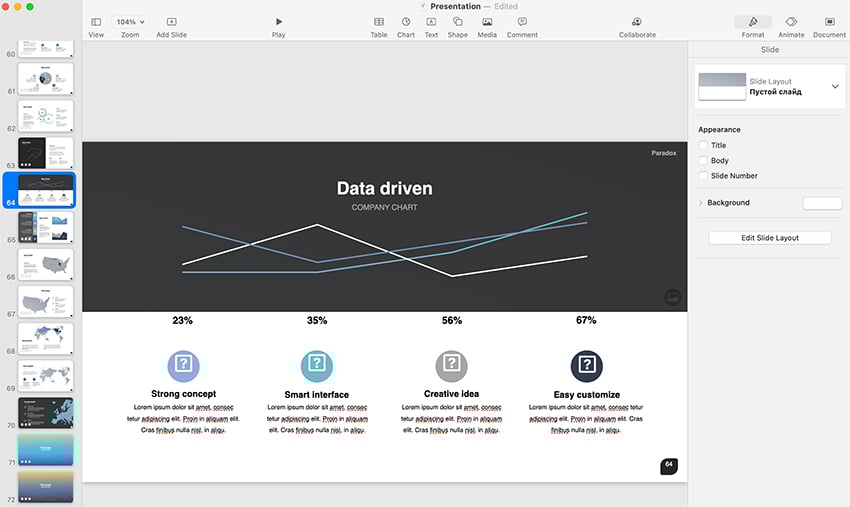The height and width of the screenshot is (507, 850).
Task: Open the Zoom 104% dropdown
Action: click(130, 21)
